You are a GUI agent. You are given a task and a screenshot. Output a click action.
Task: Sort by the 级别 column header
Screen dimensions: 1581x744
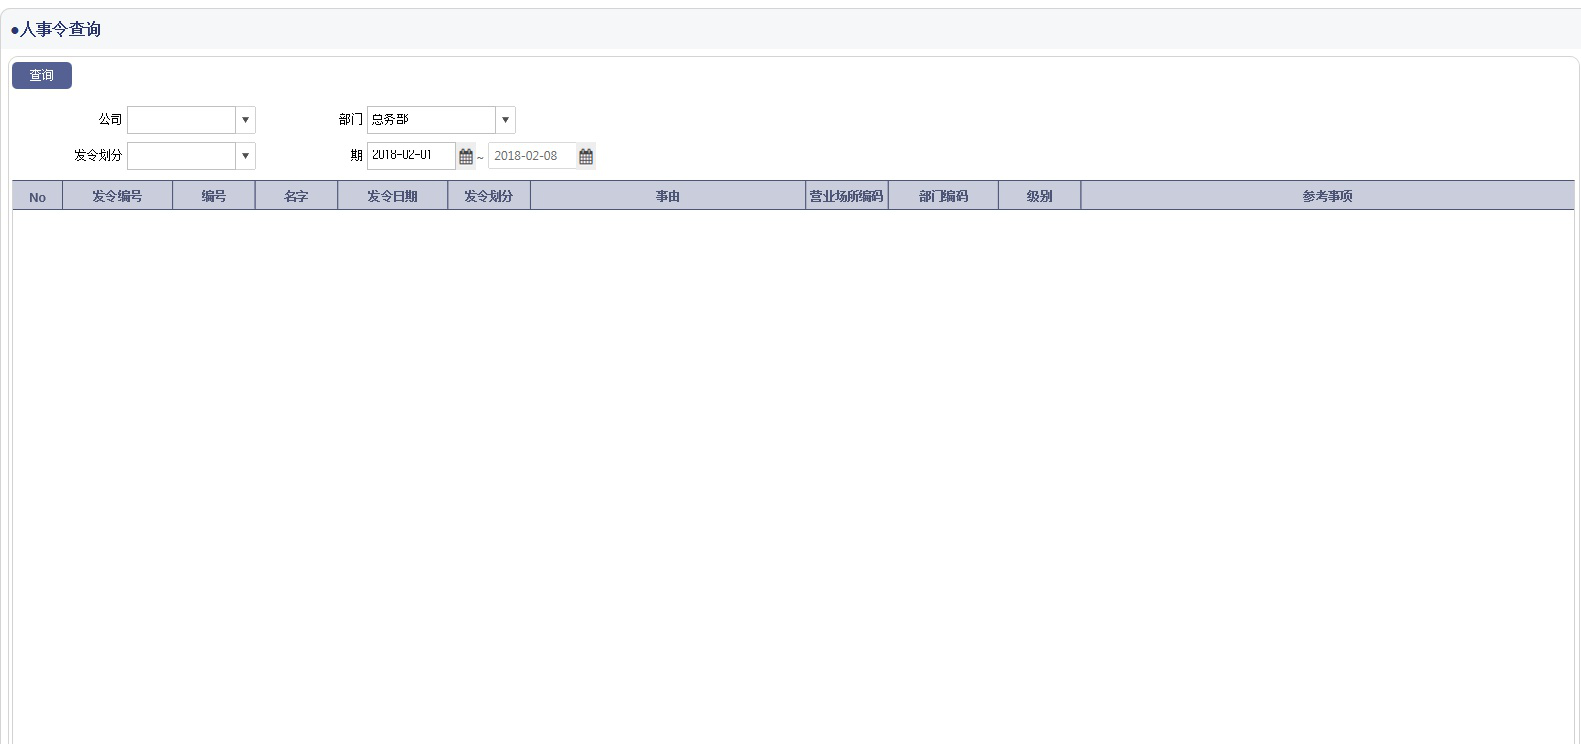[x=1039, y=197]
